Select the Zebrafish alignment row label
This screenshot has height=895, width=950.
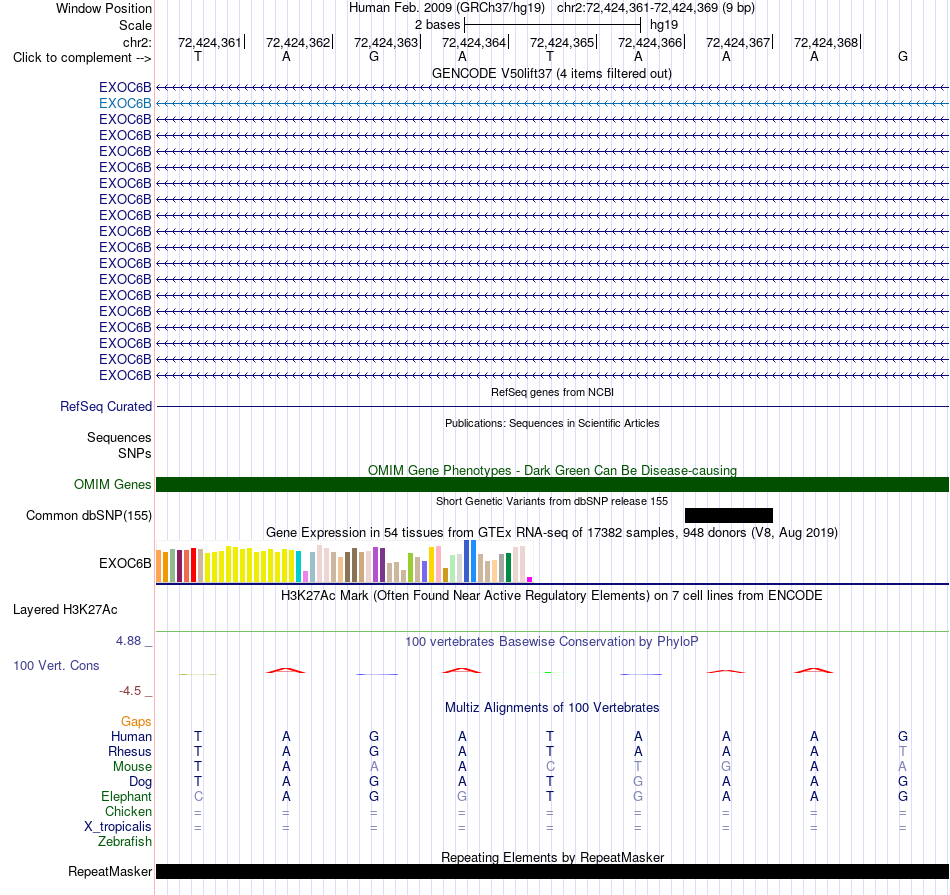click(125, 841)
